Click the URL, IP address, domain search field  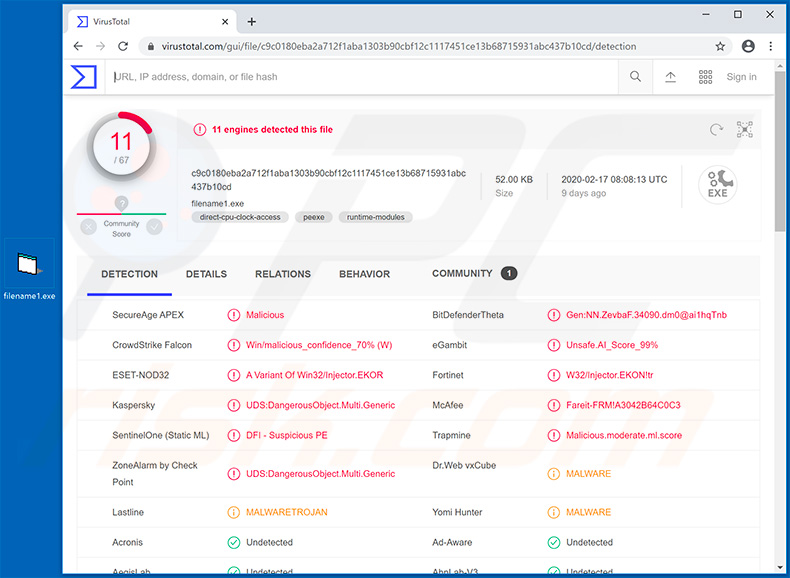click(362, 77)
